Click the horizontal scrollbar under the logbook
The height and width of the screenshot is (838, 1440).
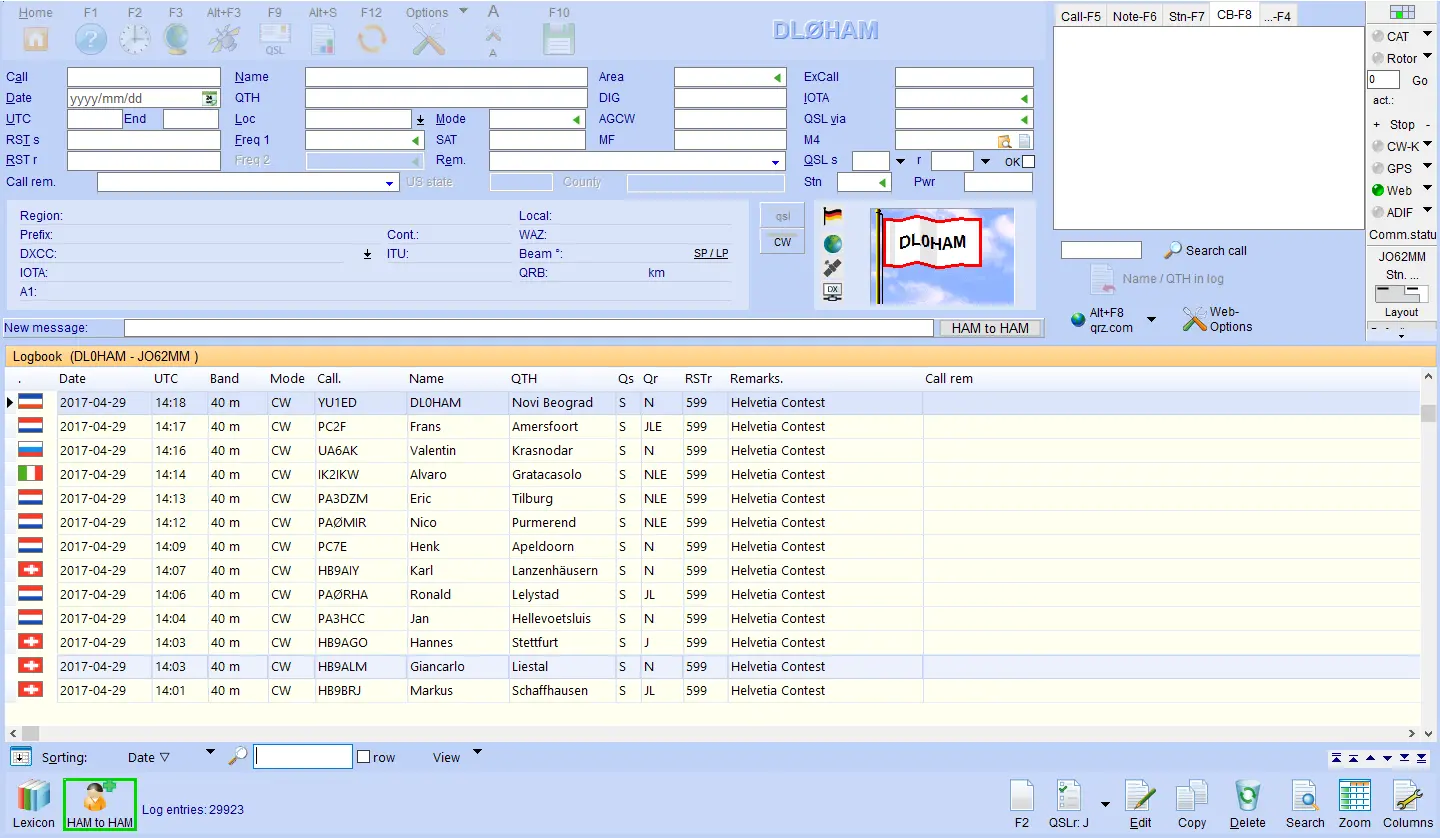tap(713, 733)
